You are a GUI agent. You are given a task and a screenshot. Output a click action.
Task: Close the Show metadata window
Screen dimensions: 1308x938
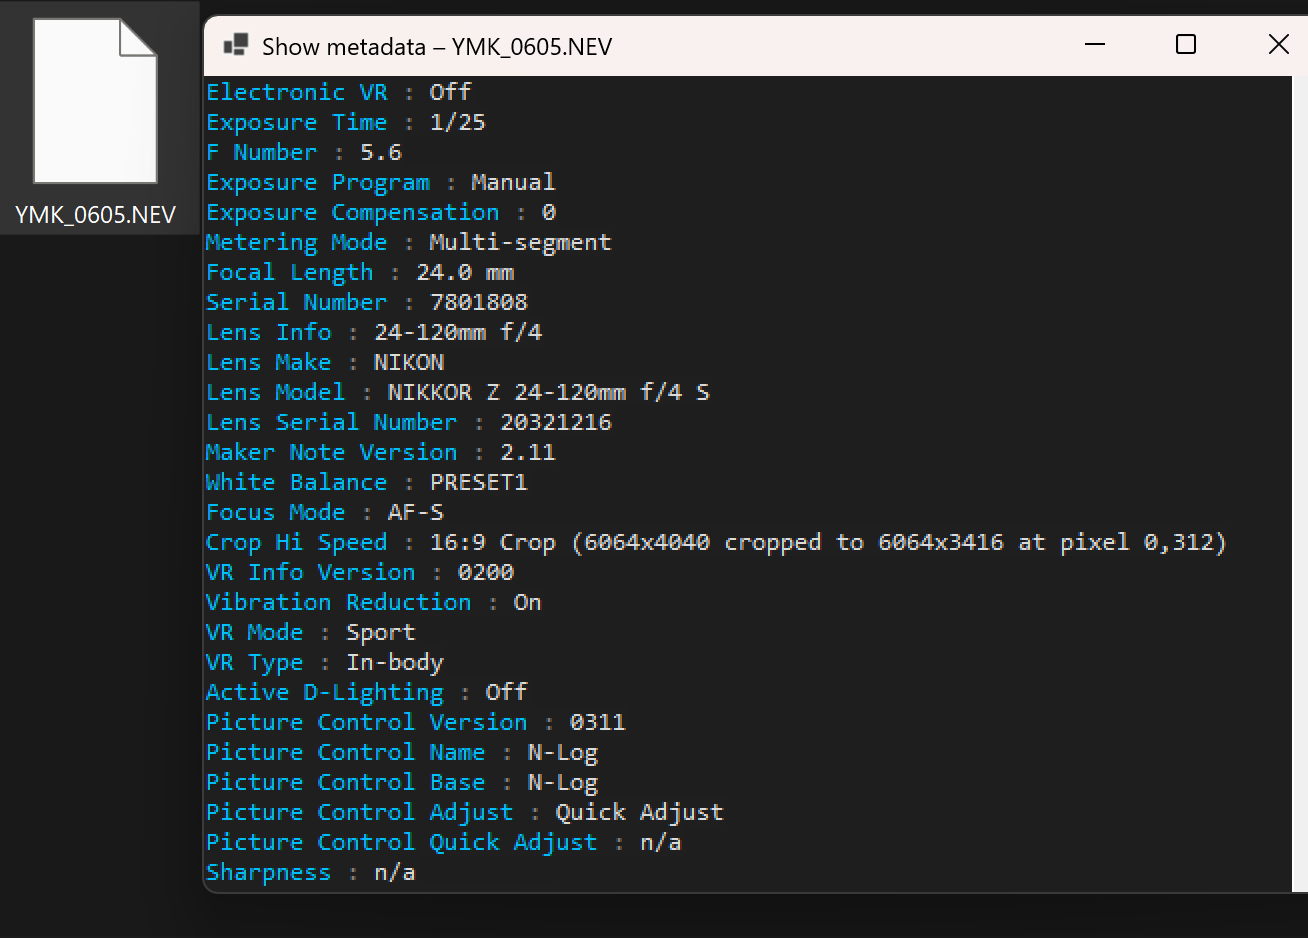[x=1278, y=45]
